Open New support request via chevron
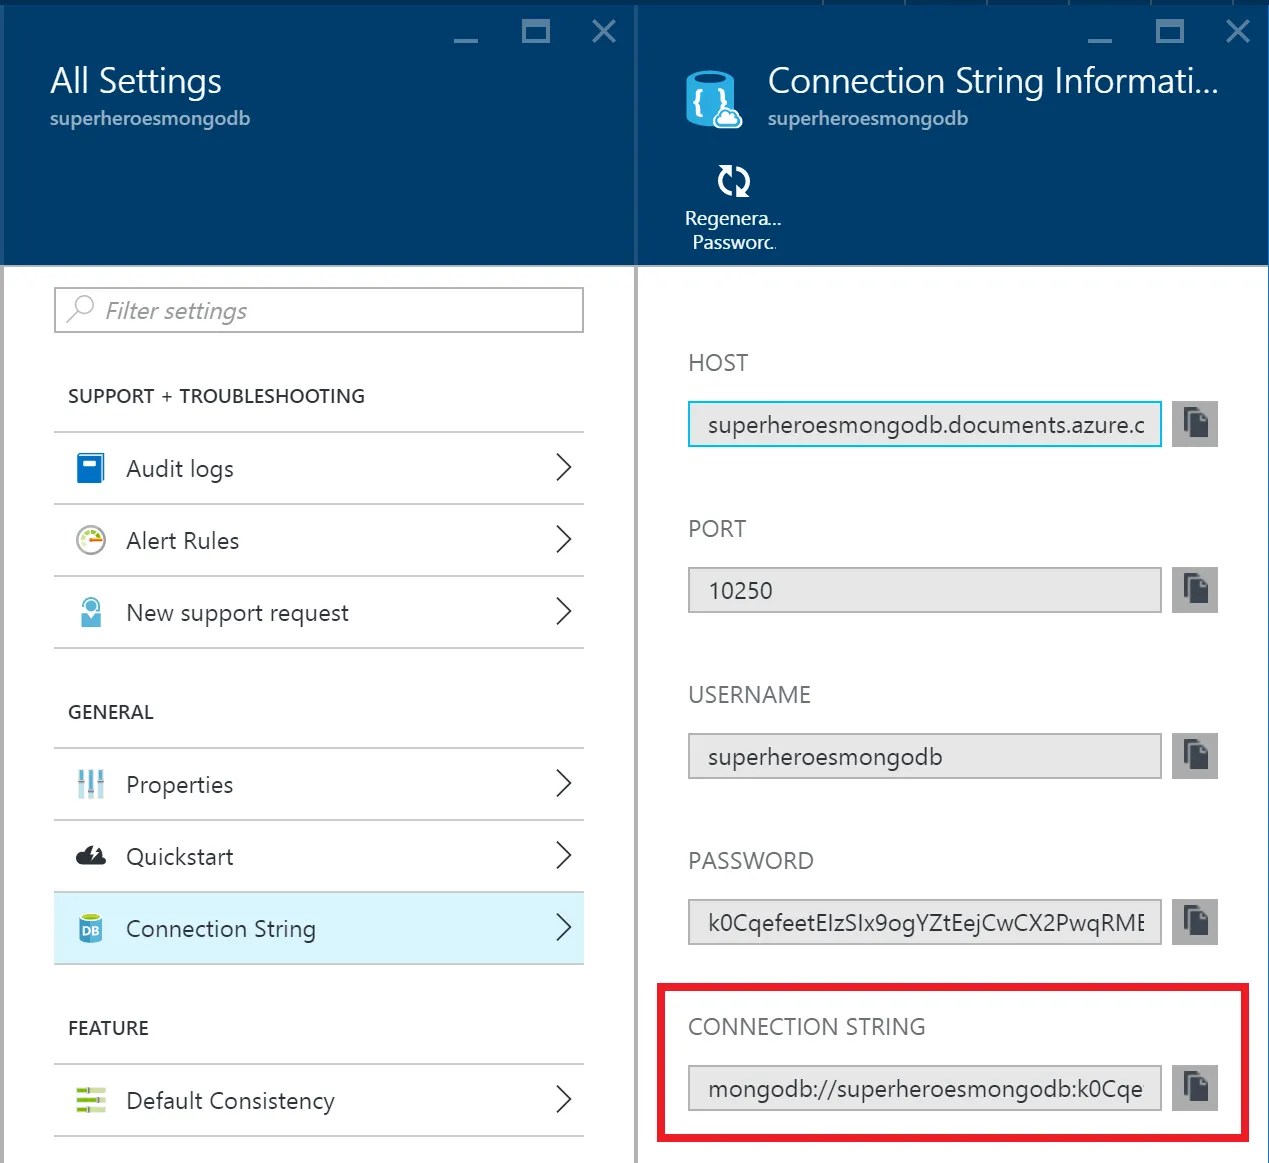 (x=564, y=612)
